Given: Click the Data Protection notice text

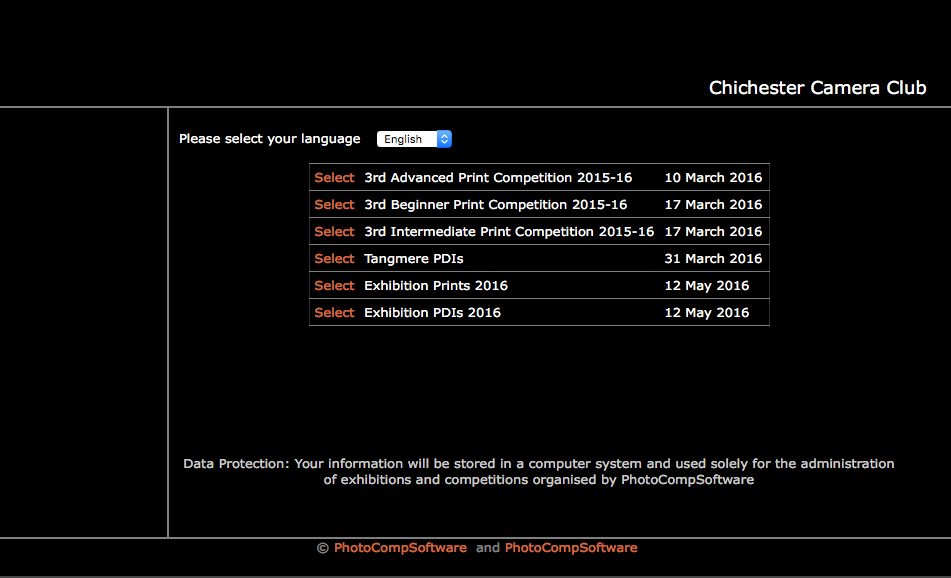Looking at the screenshot, I should [538, 471].
